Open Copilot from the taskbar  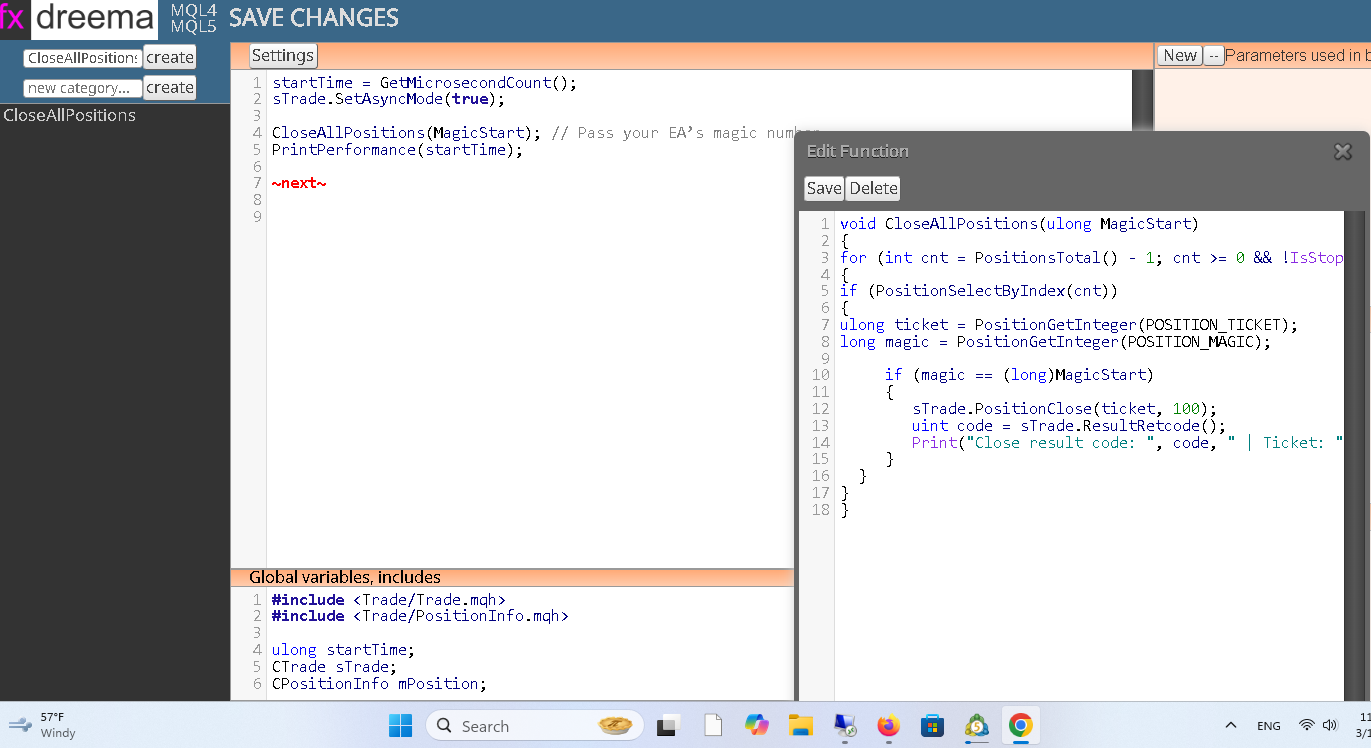point(757,725)
